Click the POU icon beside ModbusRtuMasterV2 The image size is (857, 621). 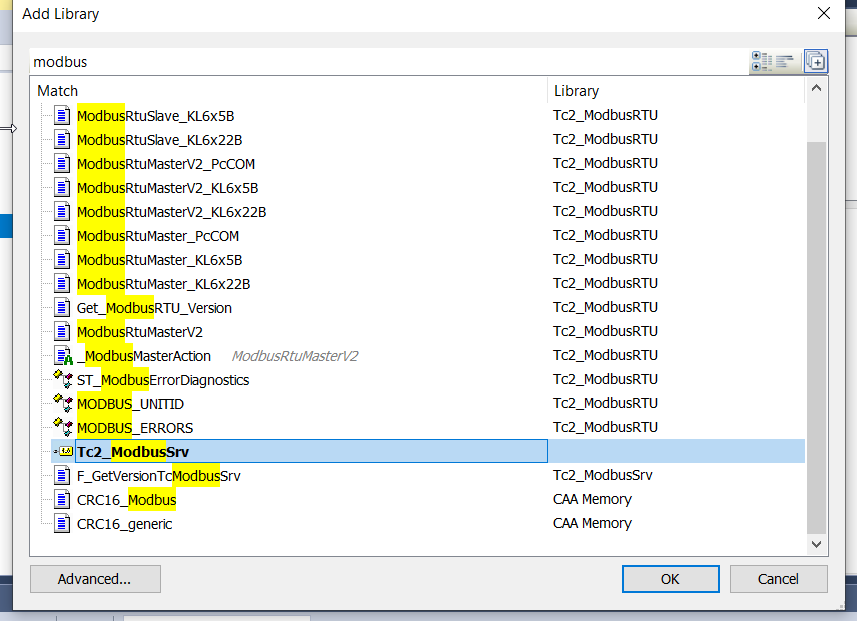tap(62, 332)
